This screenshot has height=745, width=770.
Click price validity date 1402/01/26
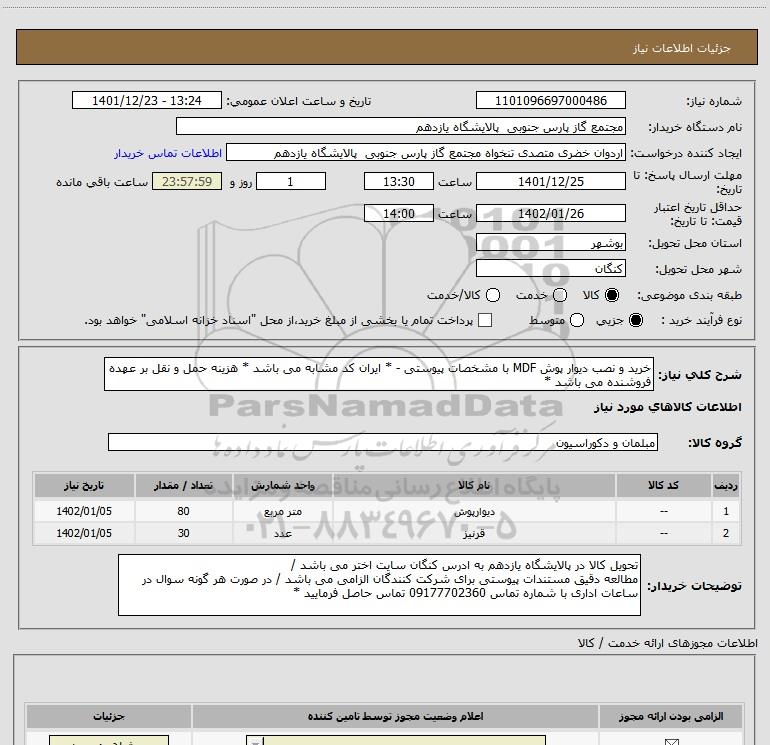click(550, 214)
